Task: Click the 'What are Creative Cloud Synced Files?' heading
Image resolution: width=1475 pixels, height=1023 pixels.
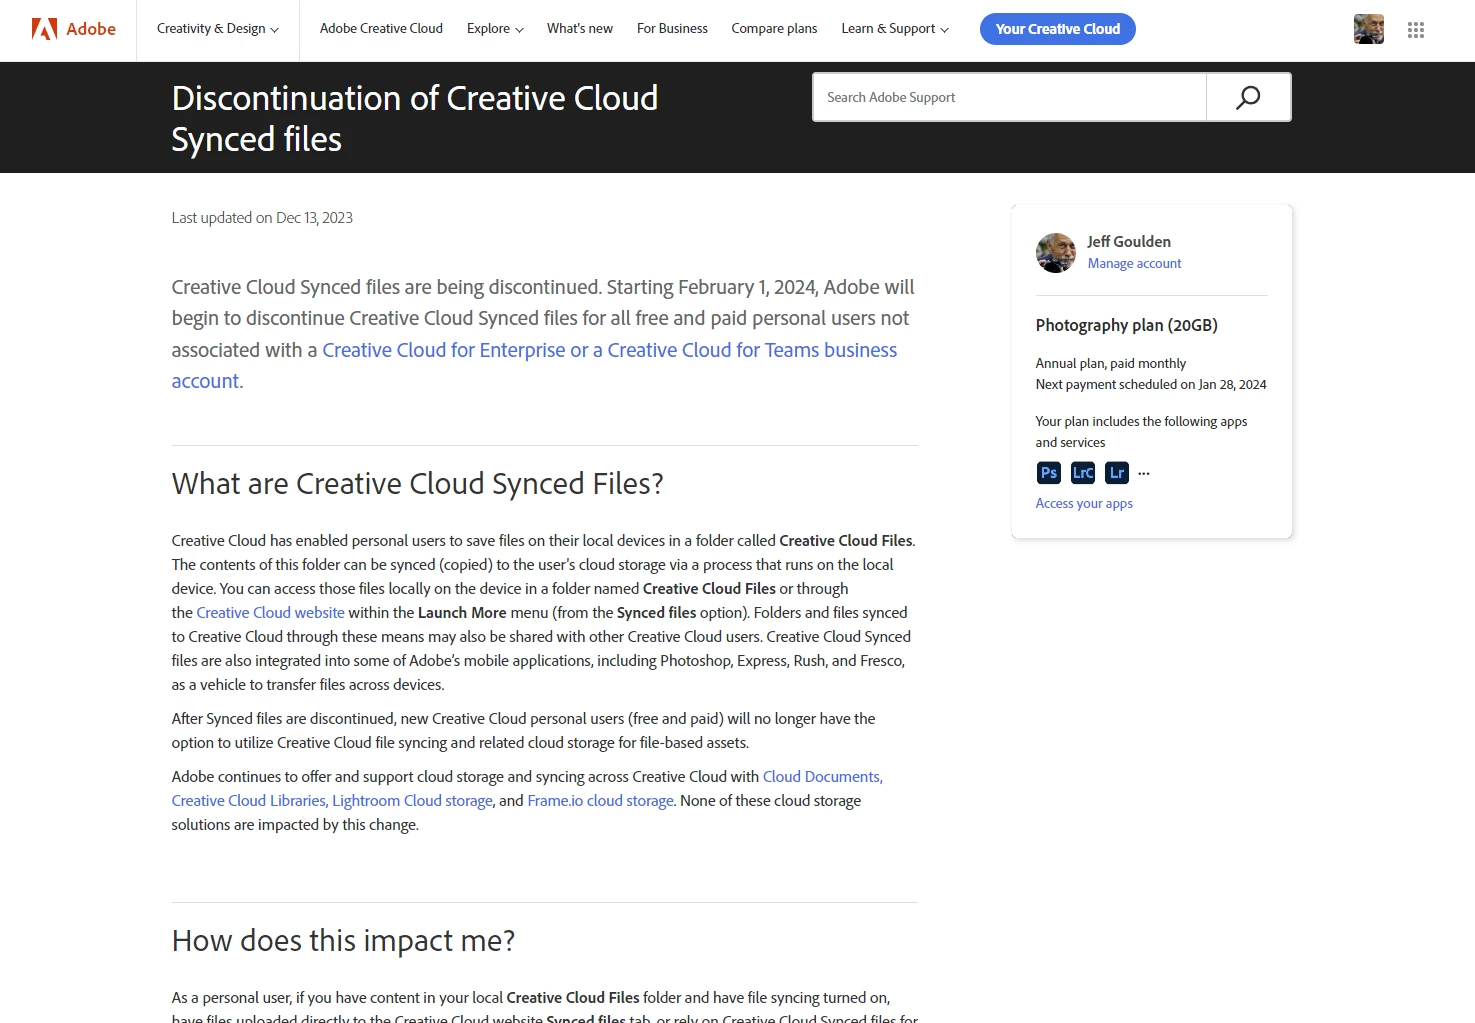Action: (417, 484)
